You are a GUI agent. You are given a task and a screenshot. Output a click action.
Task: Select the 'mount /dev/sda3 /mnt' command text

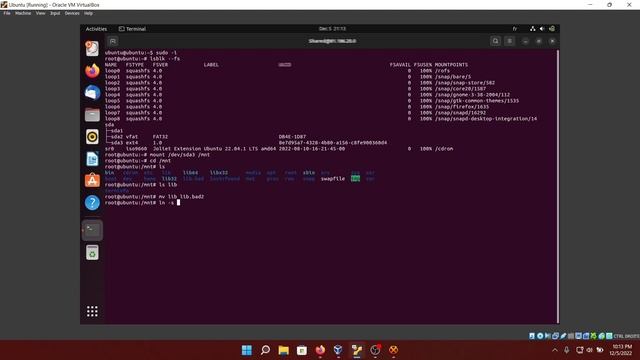(180, 155)
